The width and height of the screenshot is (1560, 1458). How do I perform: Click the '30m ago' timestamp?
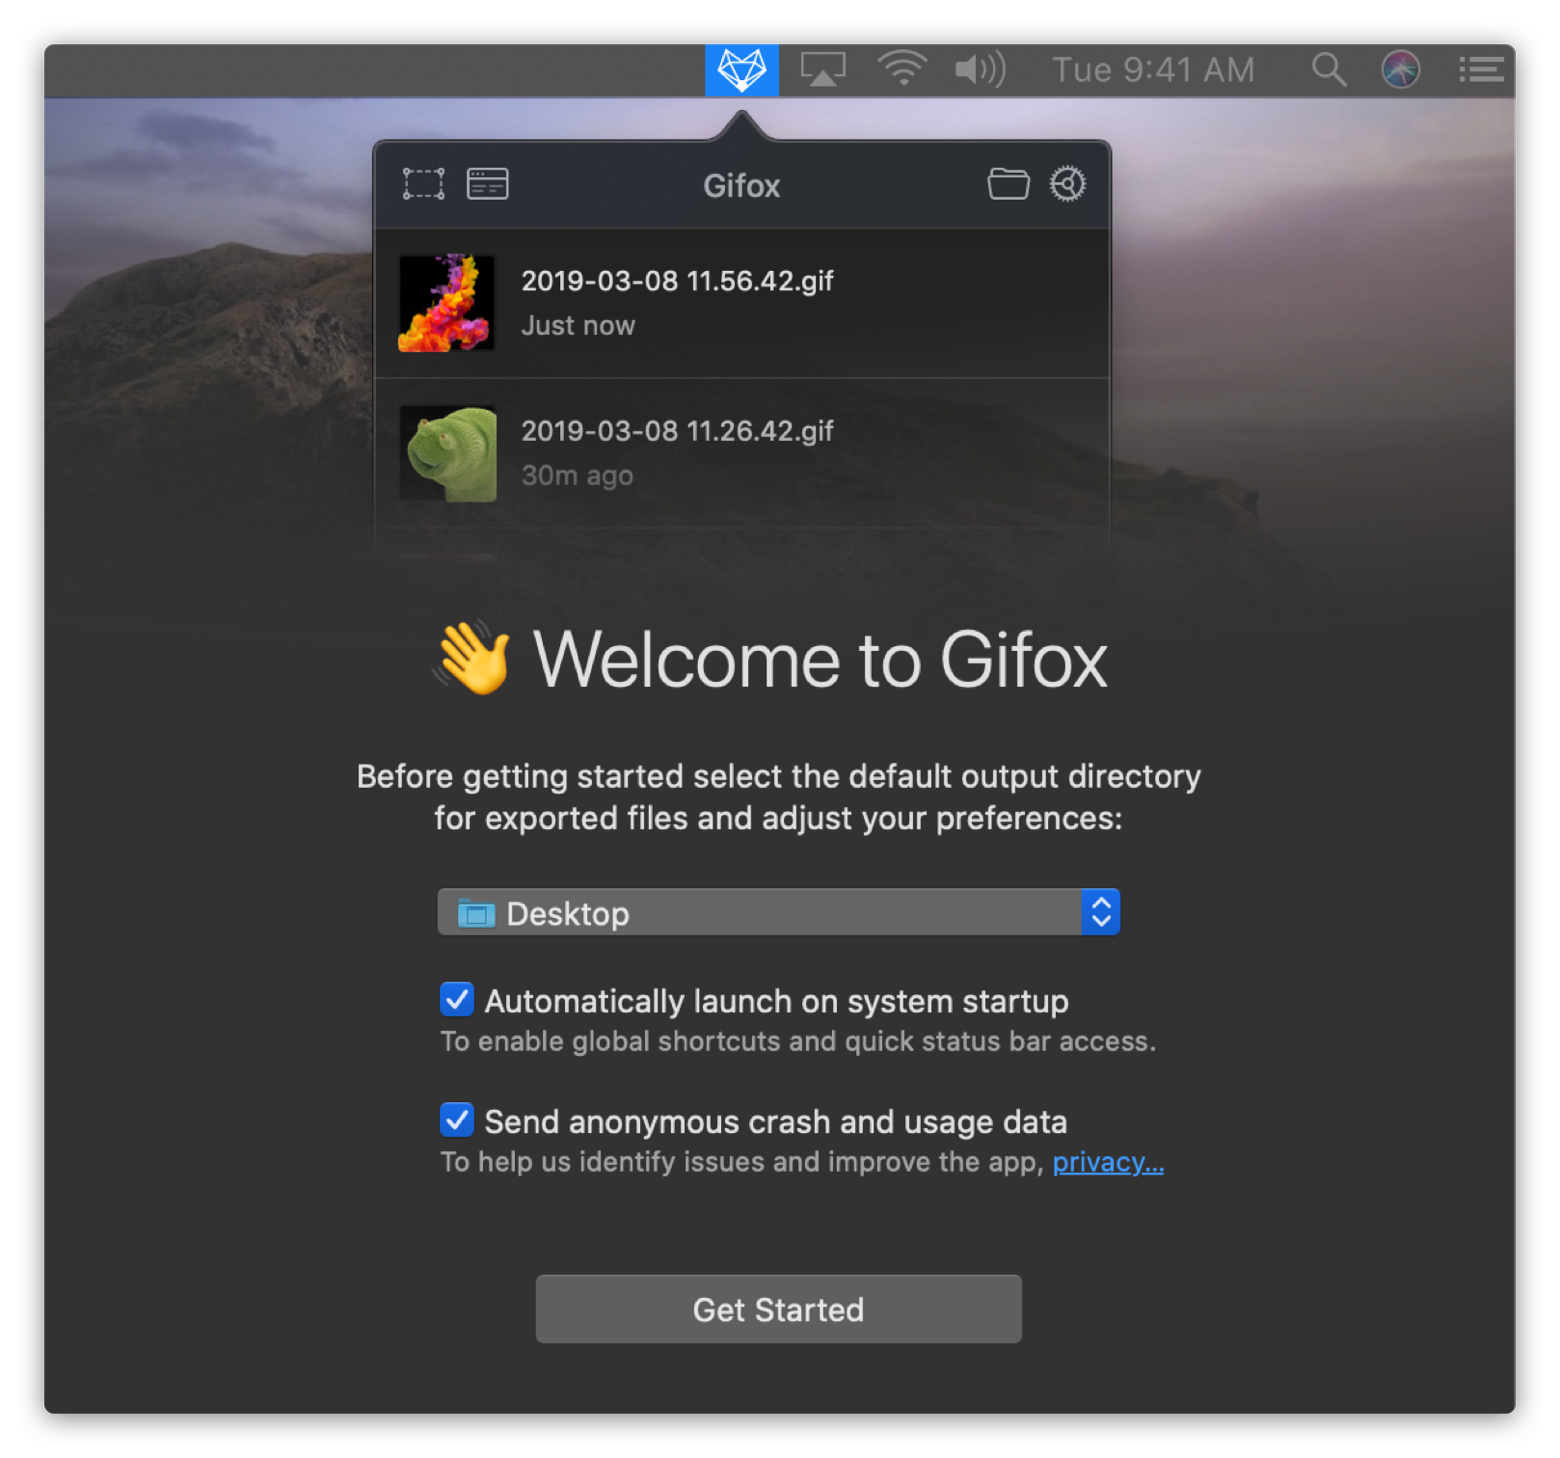(x=577, y=476)
